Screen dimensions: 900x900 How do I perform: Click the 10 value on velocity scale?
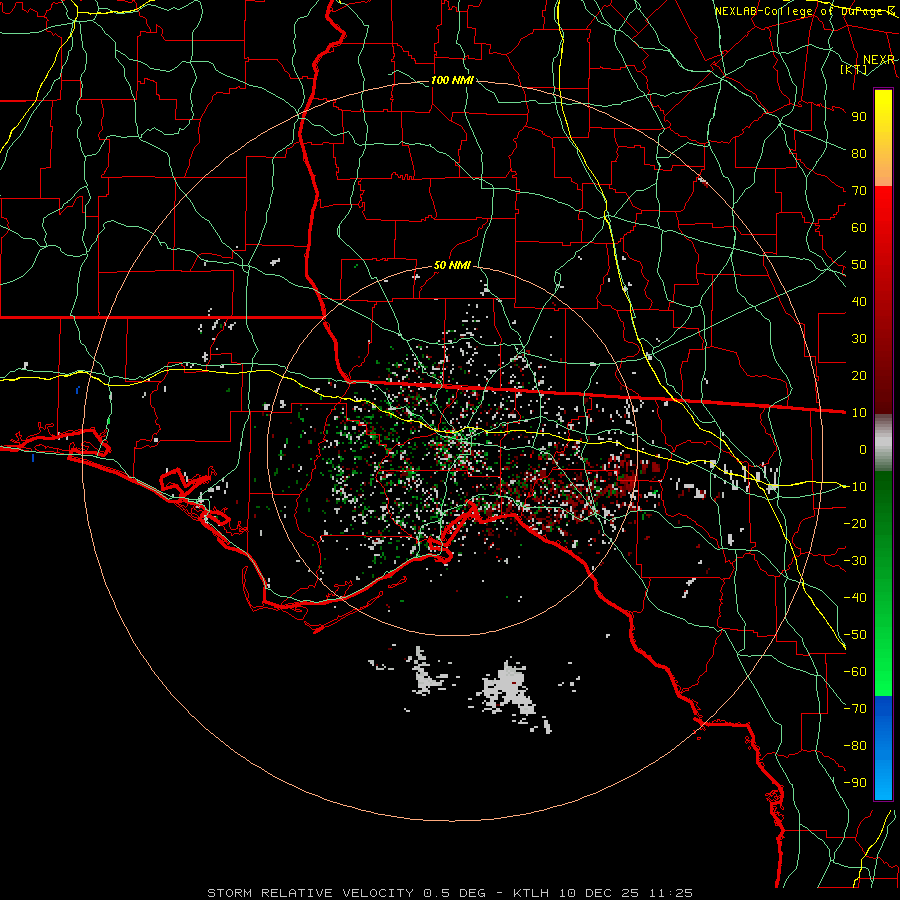pyautogui.click(x=859, y=413)
